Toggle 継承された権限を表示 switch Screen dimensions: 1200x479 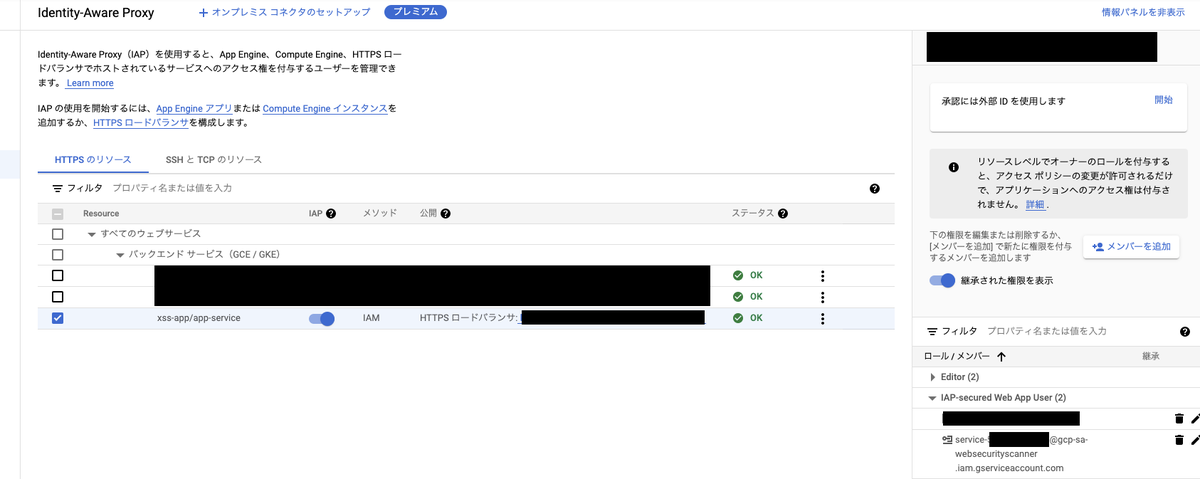coord(942,280)
